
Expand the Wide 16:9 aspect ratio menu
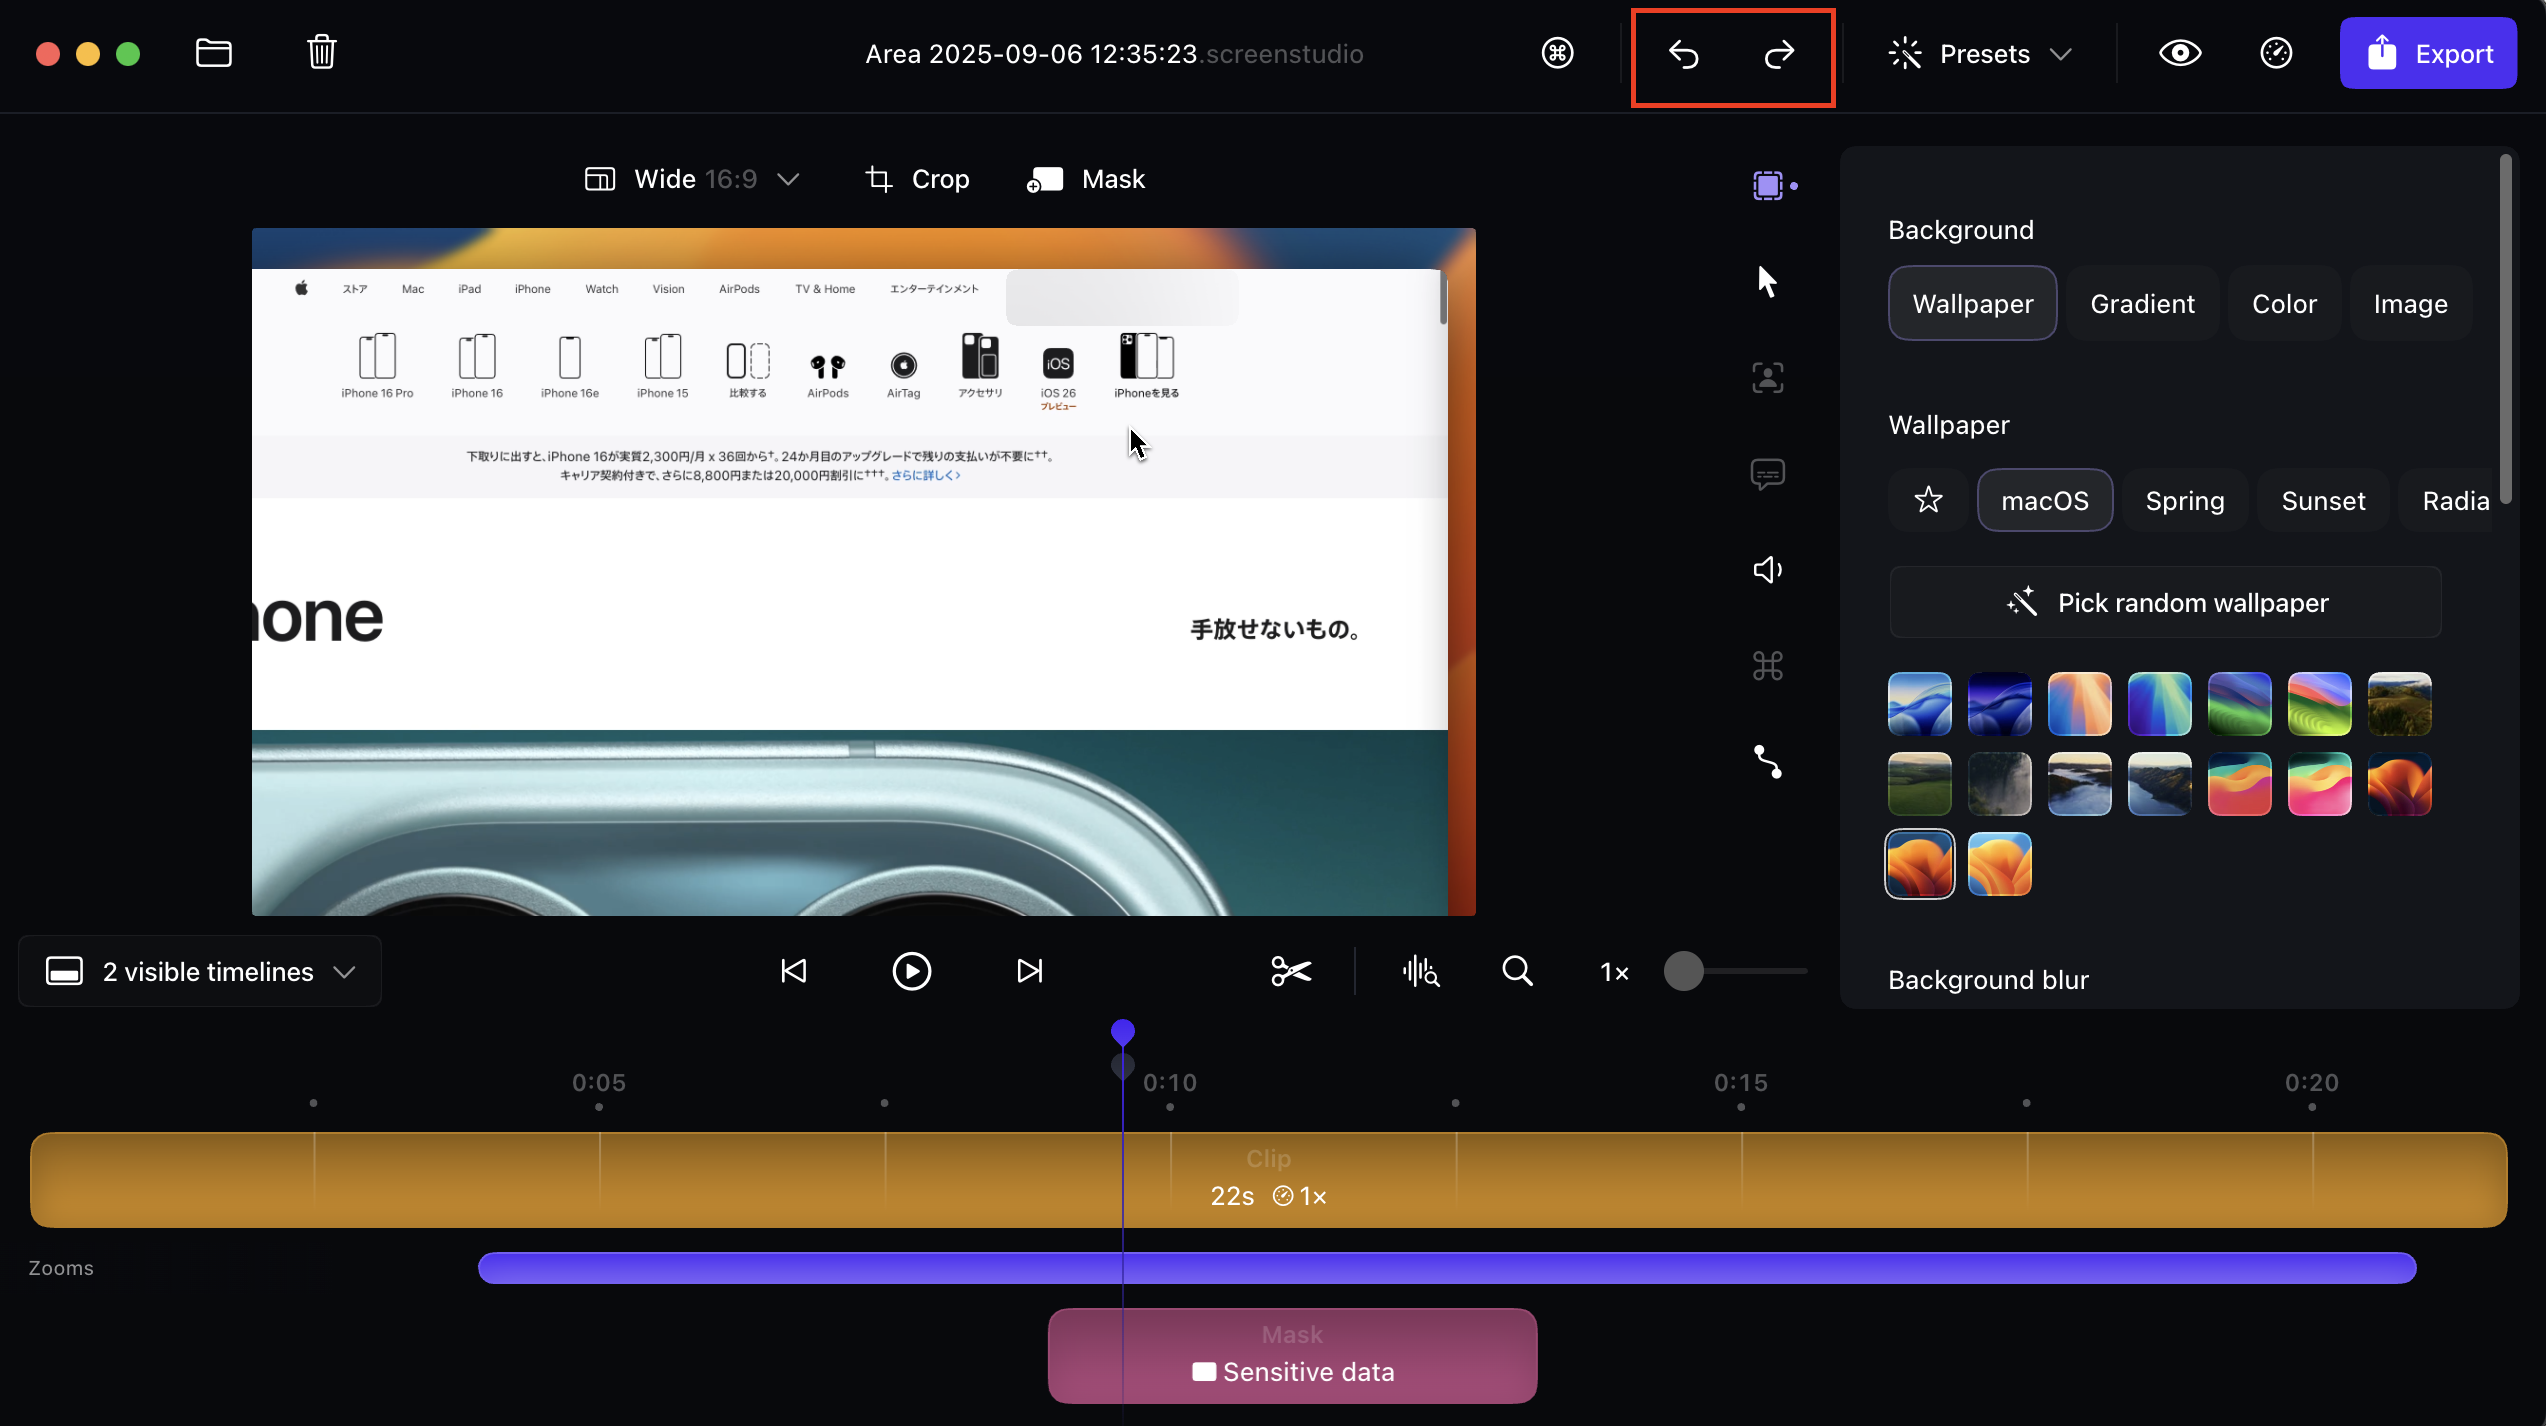692,179
